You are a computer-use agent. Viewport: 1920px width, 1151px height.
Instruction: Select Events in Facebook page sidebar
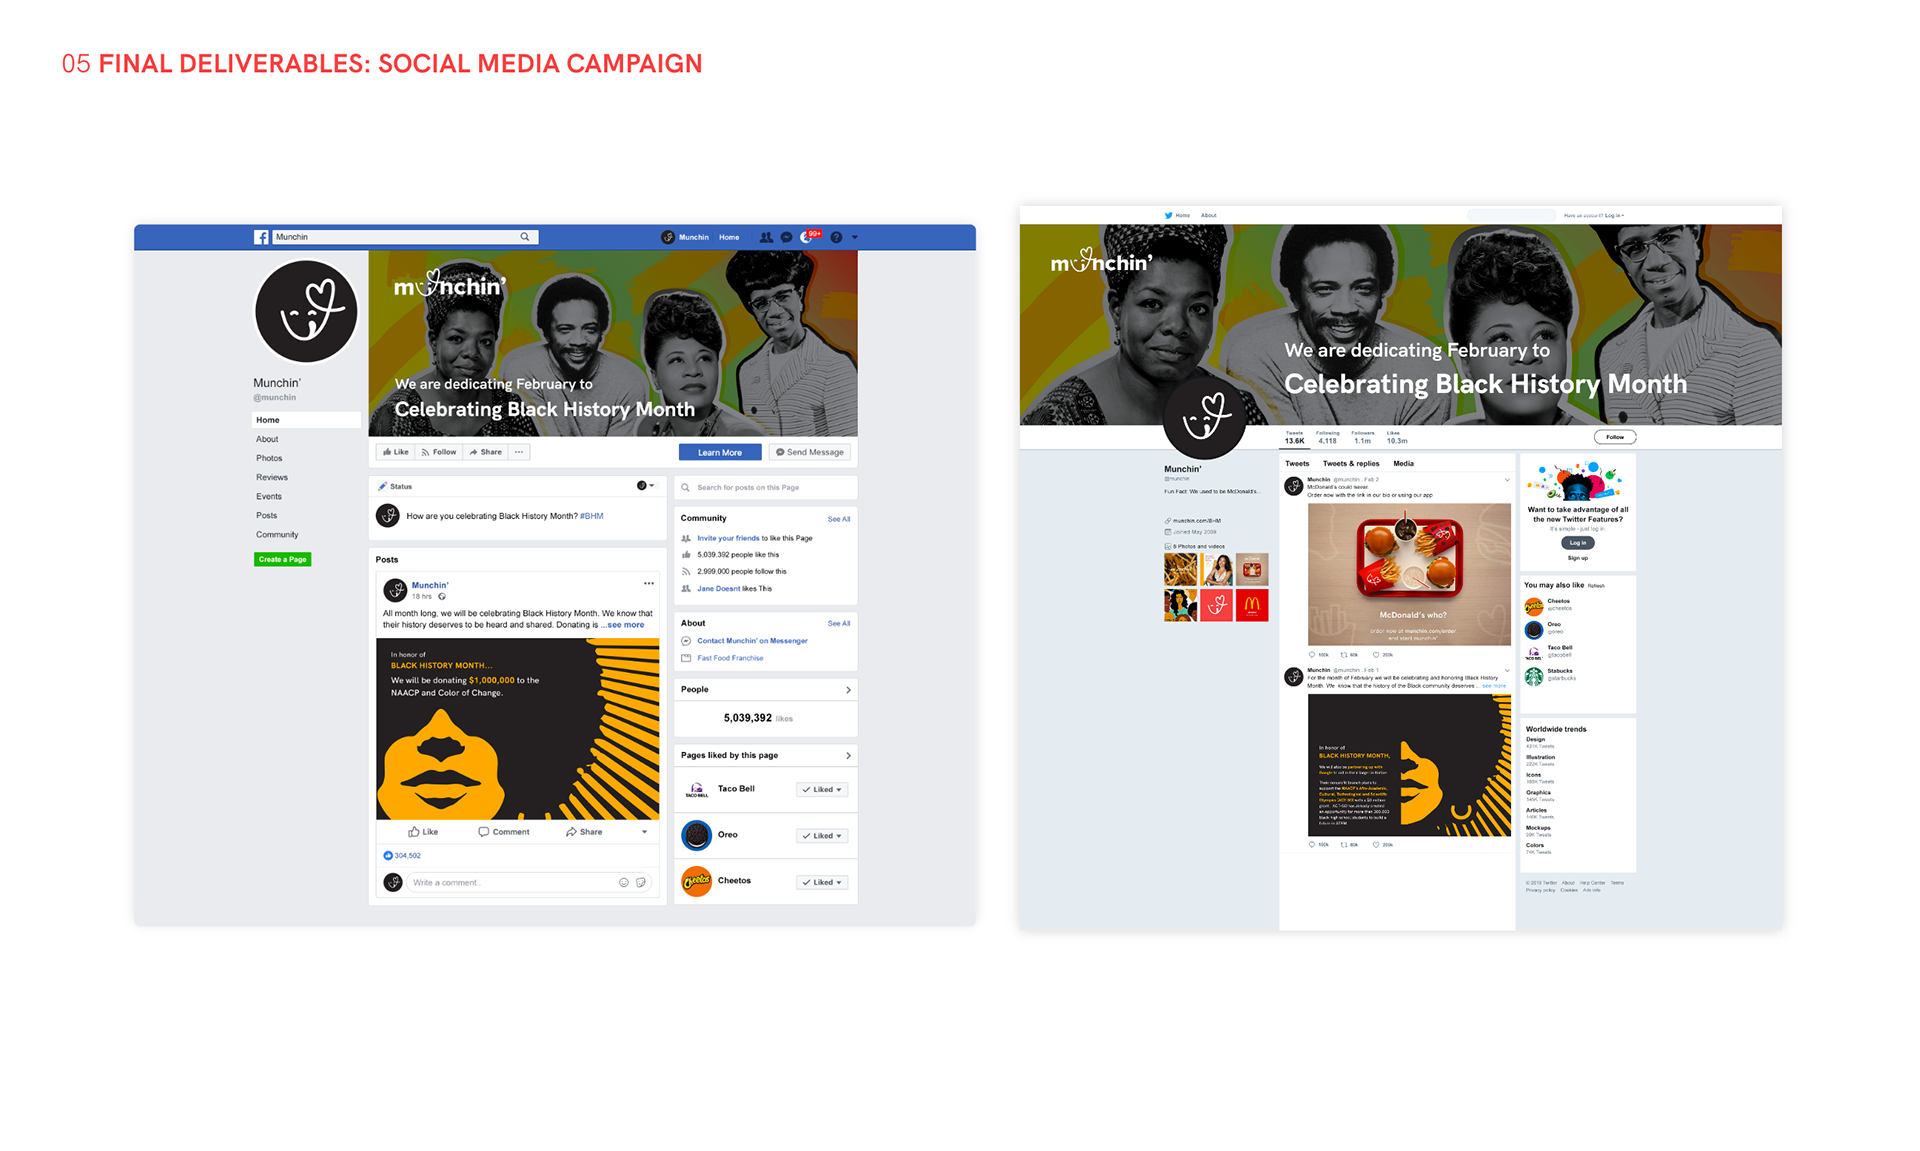pos(269,496)
